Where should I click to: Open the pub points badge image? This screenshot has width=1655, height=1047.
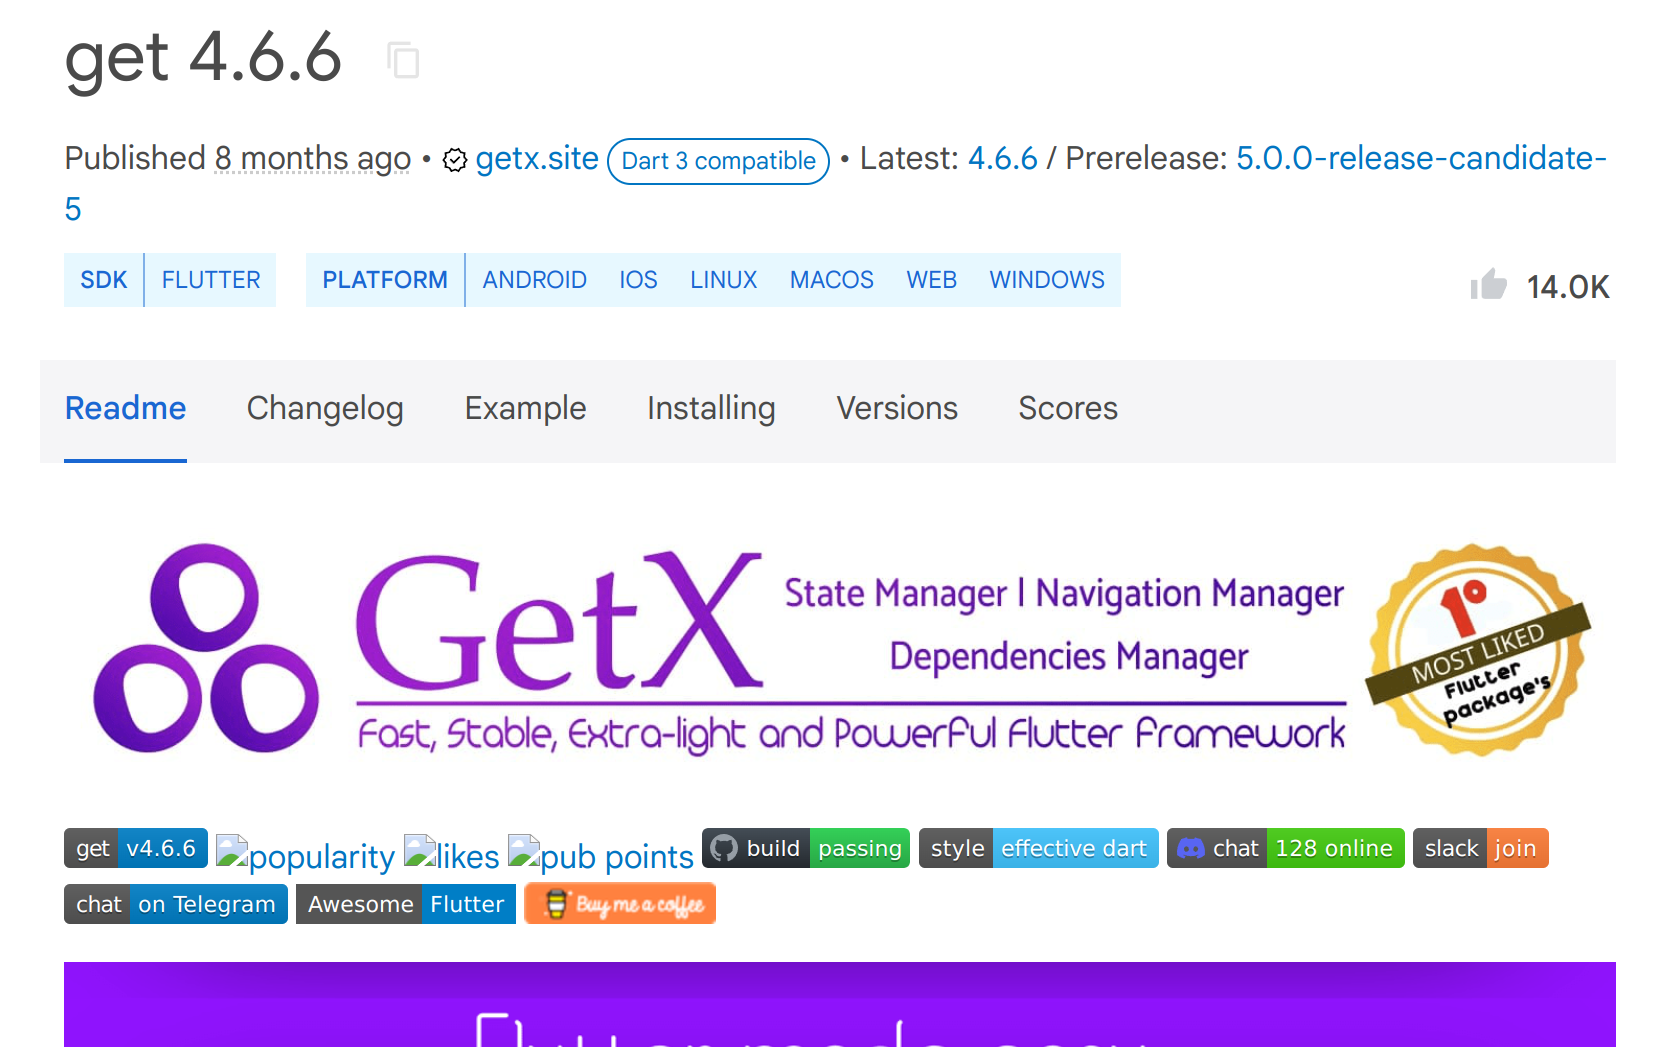point(601,856)
